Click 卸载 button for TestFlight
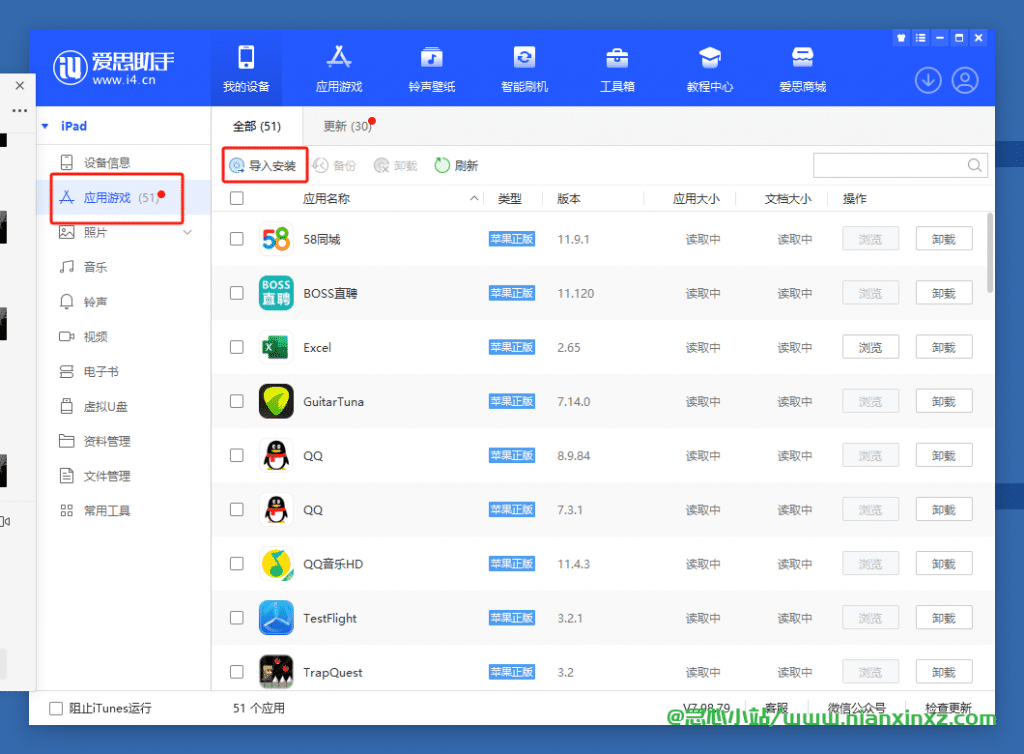Screen dimensions: 1024x754 pyautogui.click(x=944, y=618)
